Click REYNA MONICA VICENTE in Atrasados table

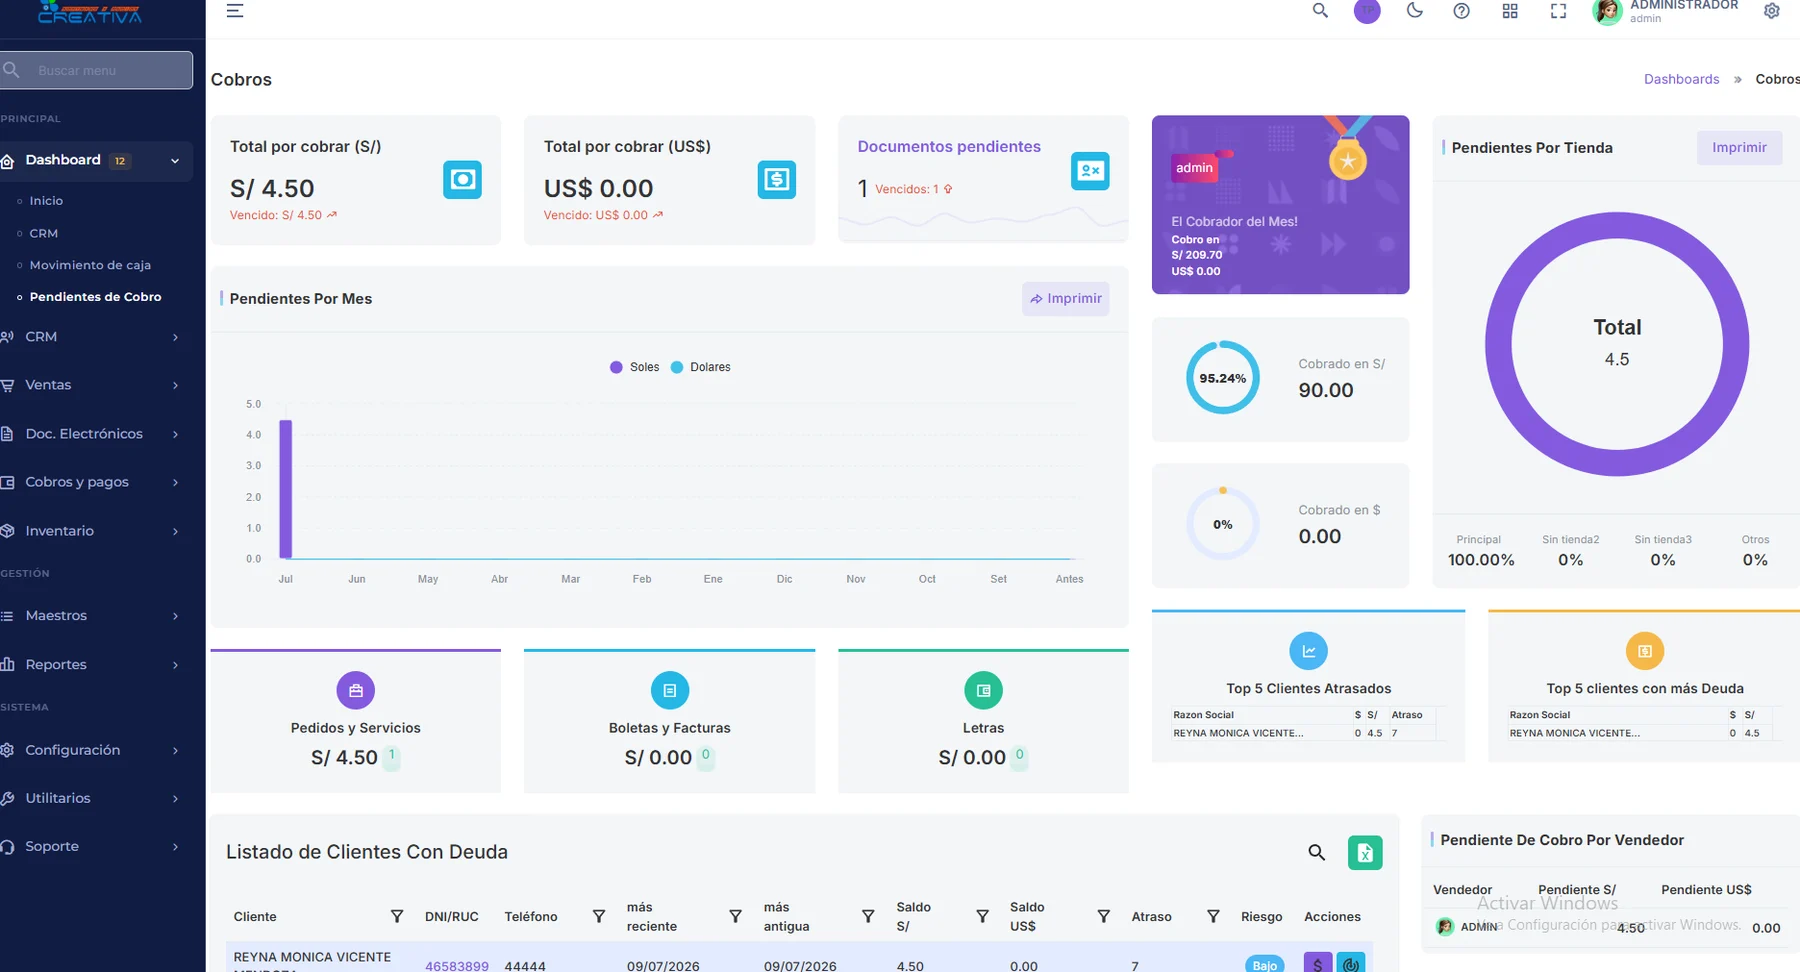(x=1238, y=733)
